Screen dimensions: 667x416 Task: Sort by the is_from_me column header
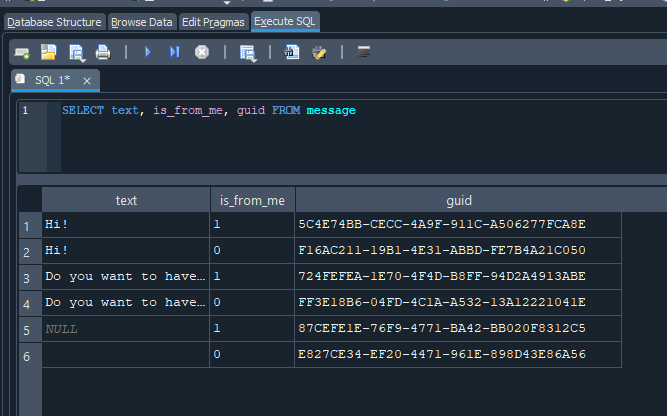pyautogui.click(x=252, y=200)
